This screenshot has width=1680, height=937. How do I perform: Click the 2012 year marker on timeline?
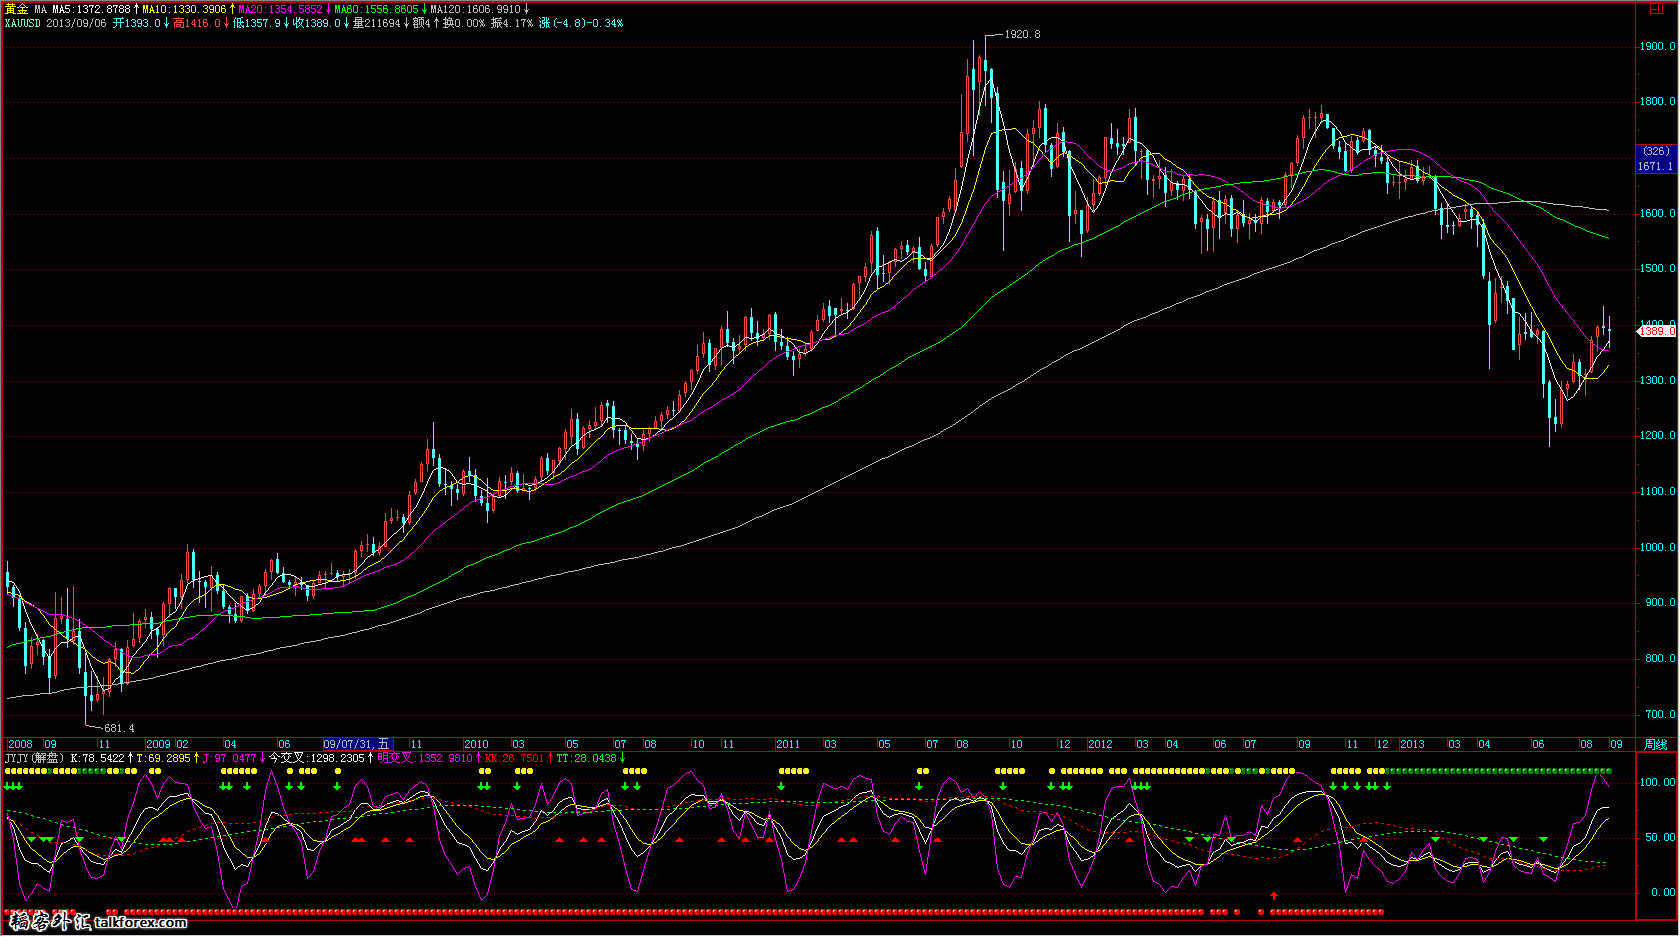pyautogui.click(x=1100, y=744)
